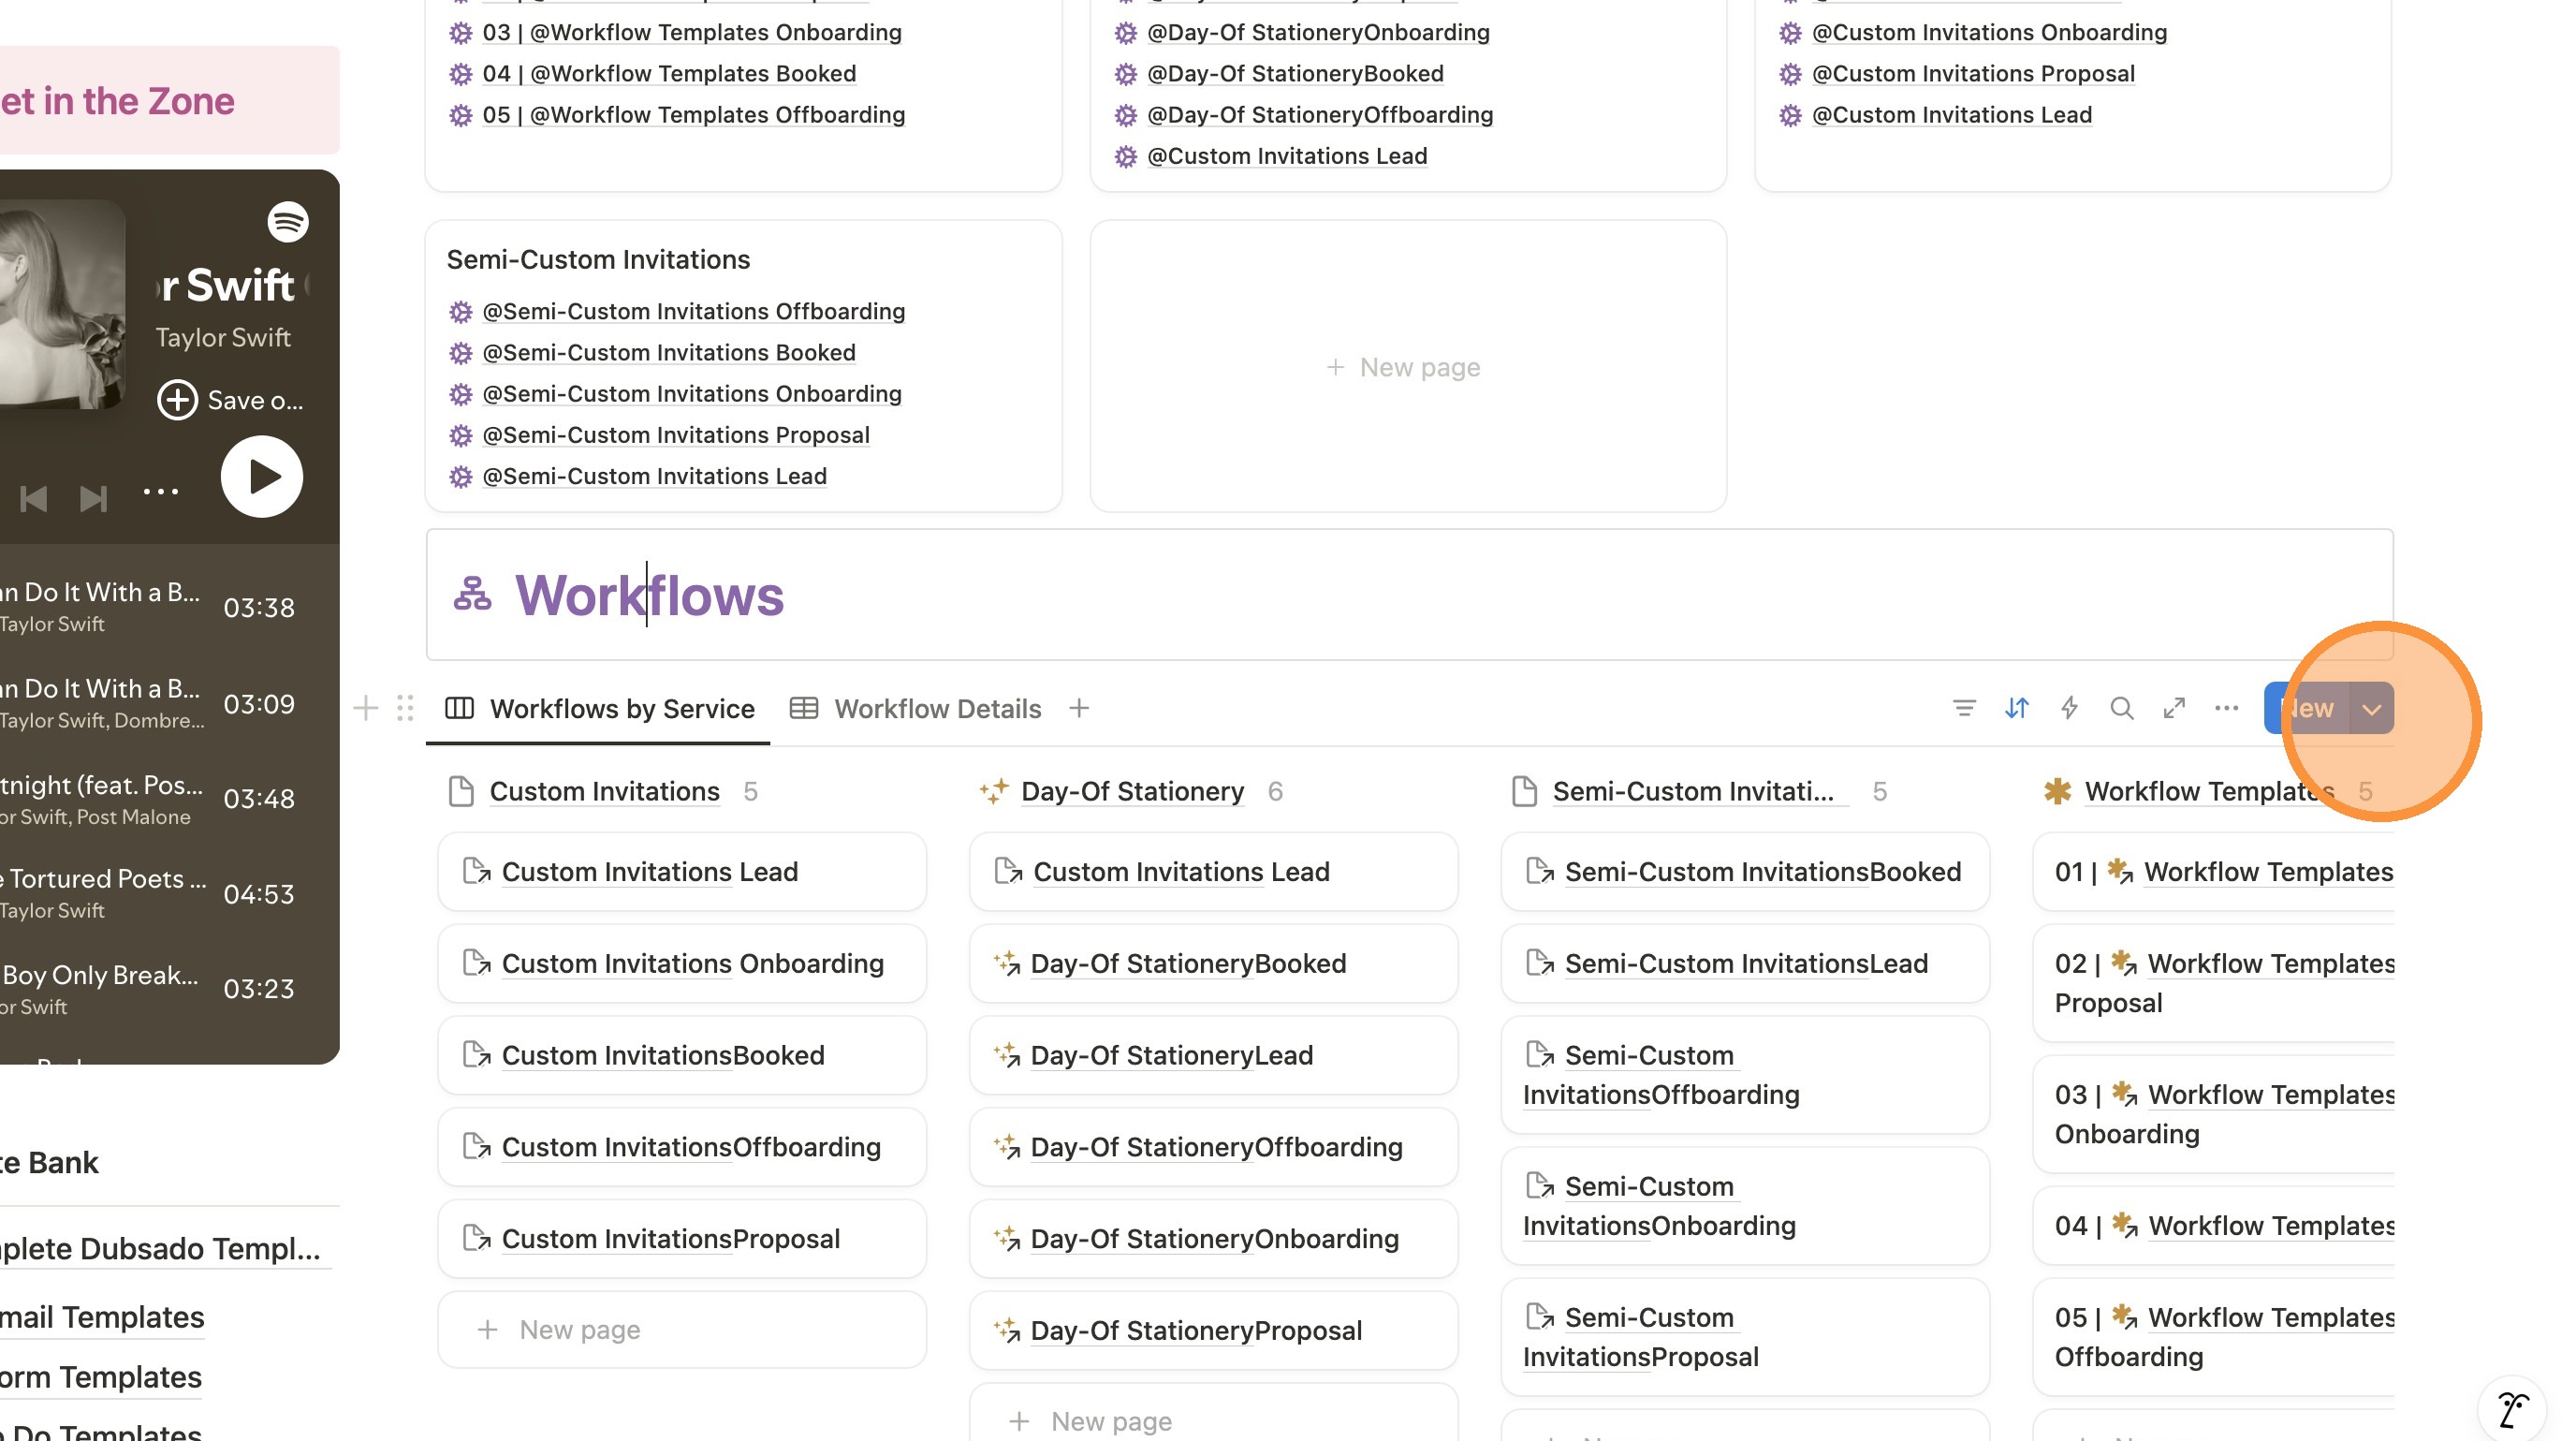
Task: Open the Custom InvitationsProposal card
Action: [682, 1238]
